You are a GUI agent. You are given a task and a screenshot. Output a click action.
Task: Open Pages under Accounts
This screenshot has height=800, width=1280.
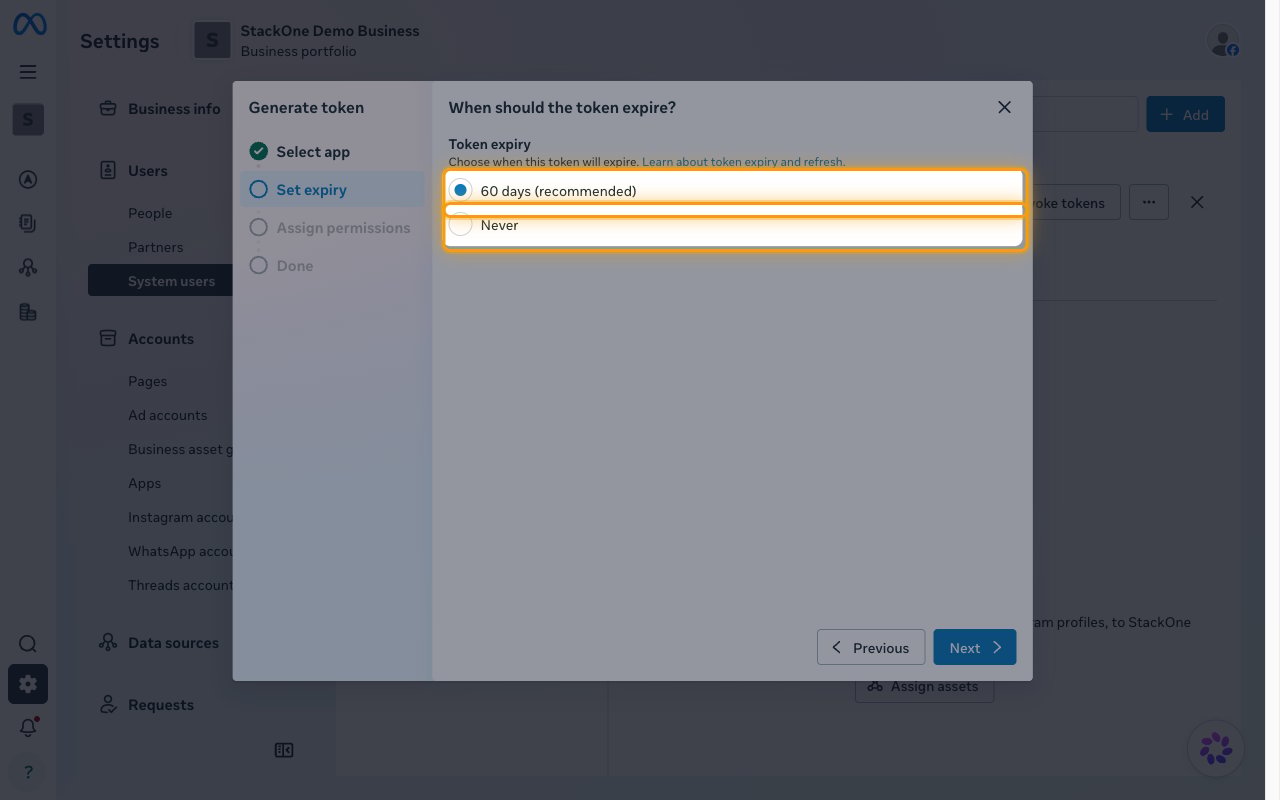click(147, 381)
